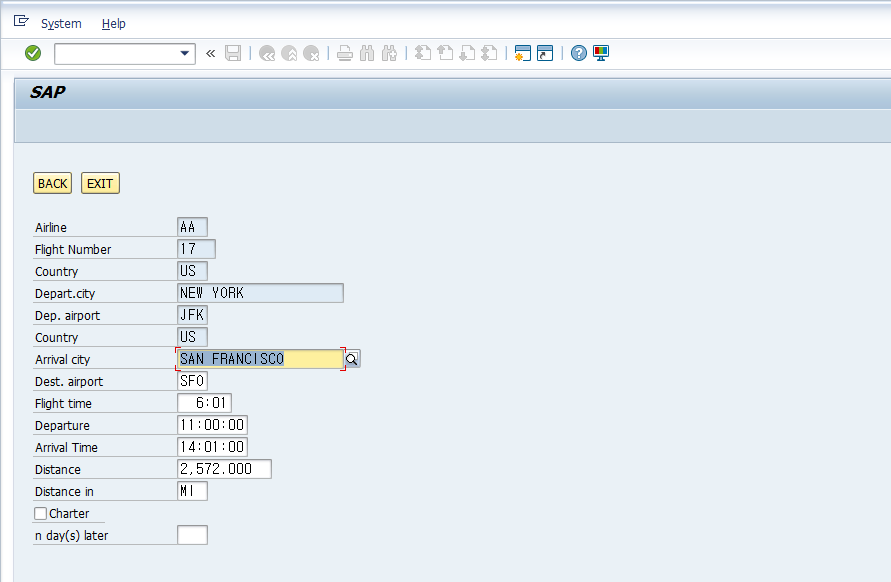This screenshot has width=891, height=582.
Task: Open the Customize Local Layout monitor icon
Action: [601, 53]
